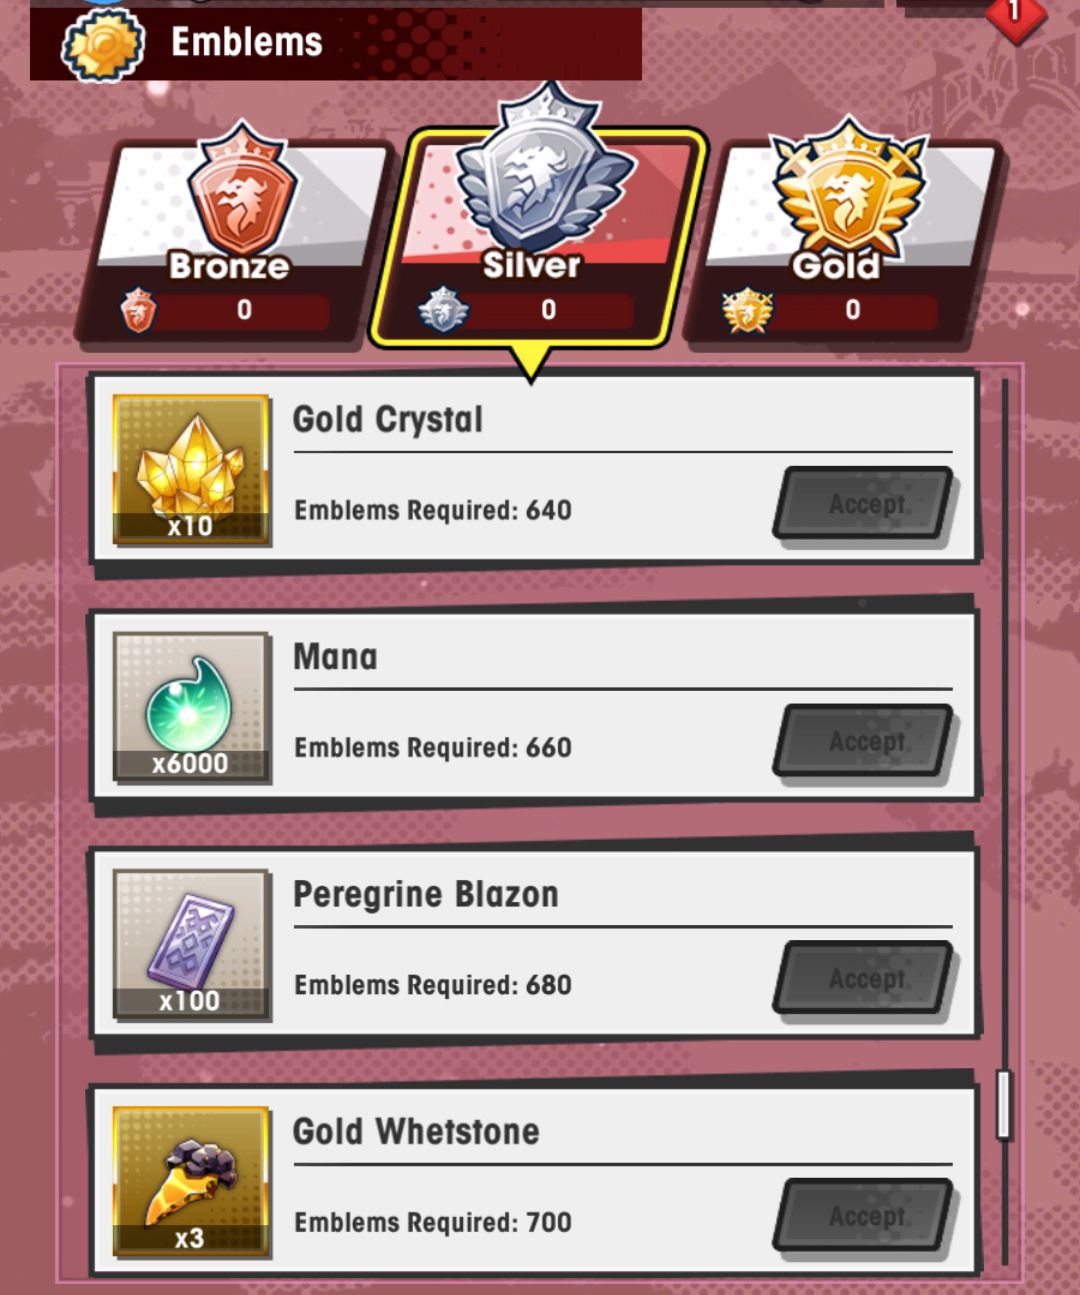Tap the Peregrine Blazon x100 icon
The width and height of the screenshot is (1080, 1295).
tap(190, 944)
